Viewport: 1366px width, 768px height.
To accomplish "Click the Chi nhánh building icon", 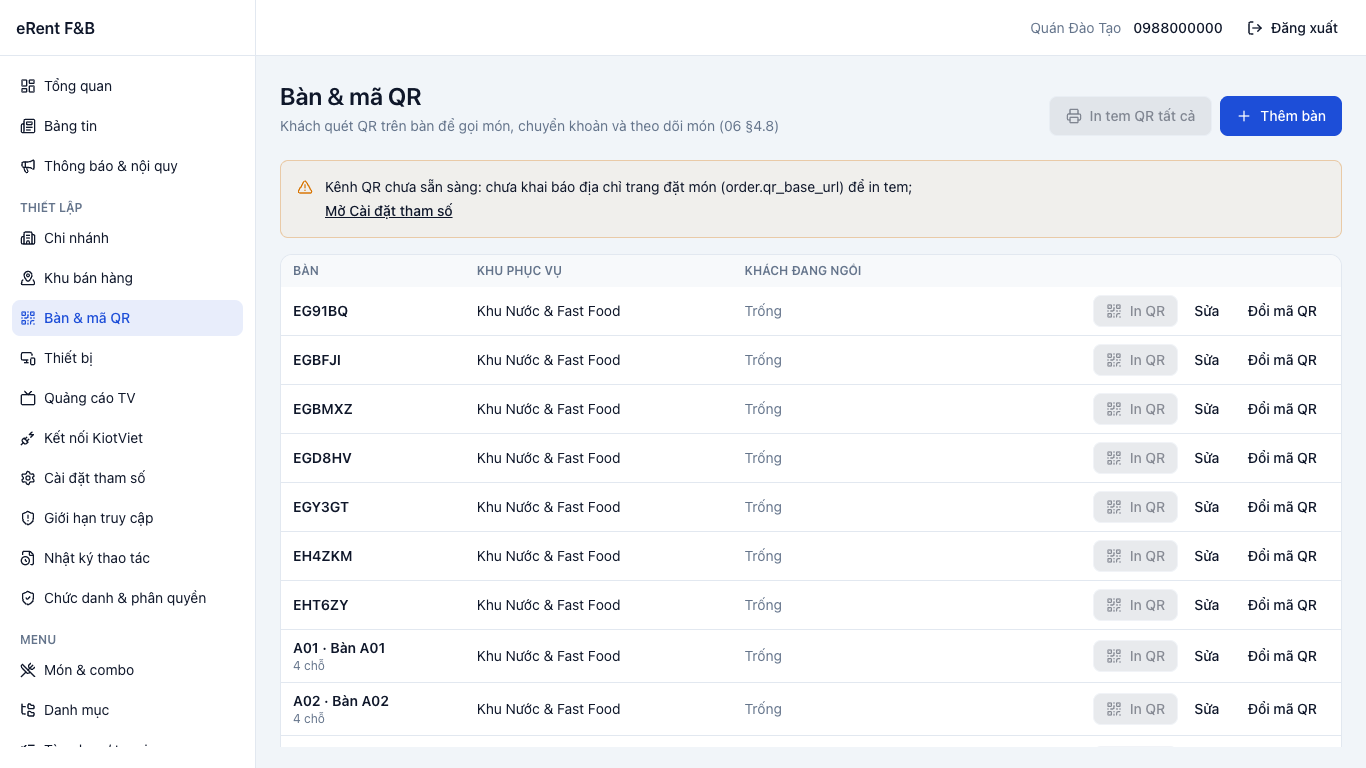I will pos(28,238).
